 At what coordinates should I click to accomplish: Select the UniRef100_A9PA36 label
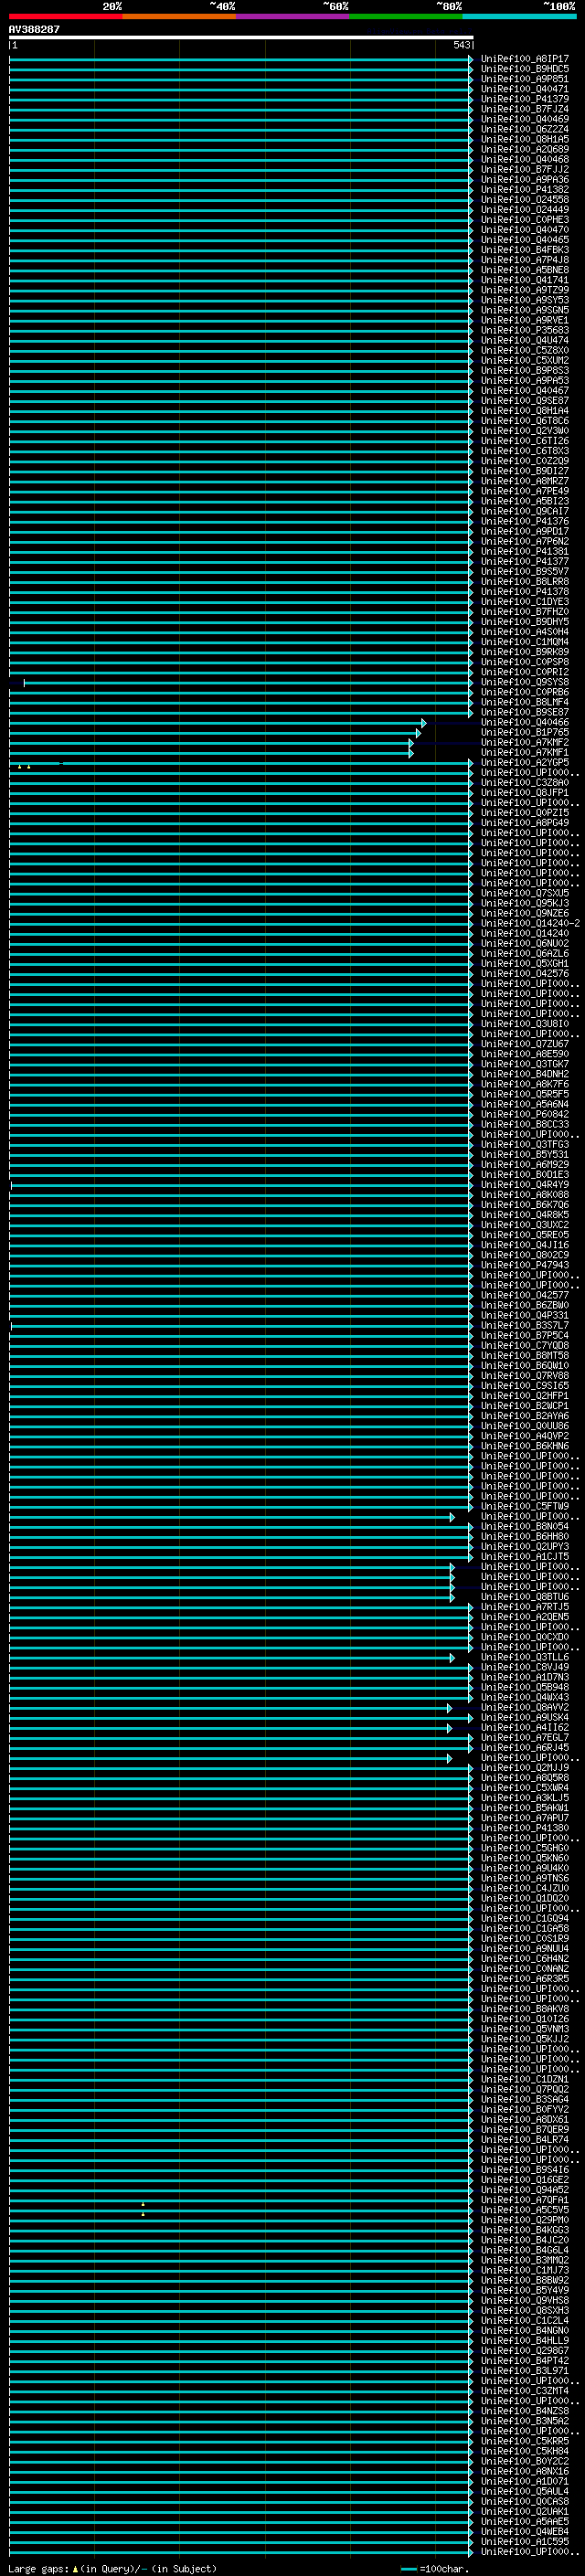click(x=524, y=179)
